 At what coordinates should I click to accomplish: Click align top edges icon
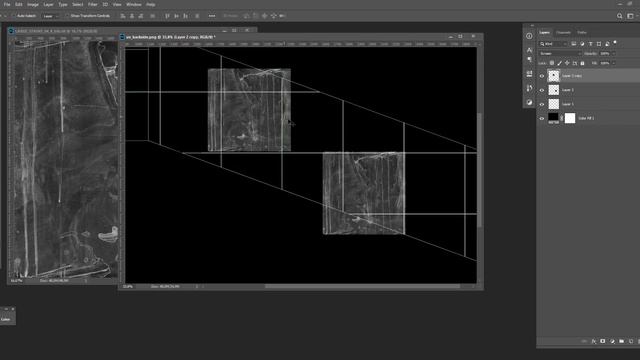(167, 16)
